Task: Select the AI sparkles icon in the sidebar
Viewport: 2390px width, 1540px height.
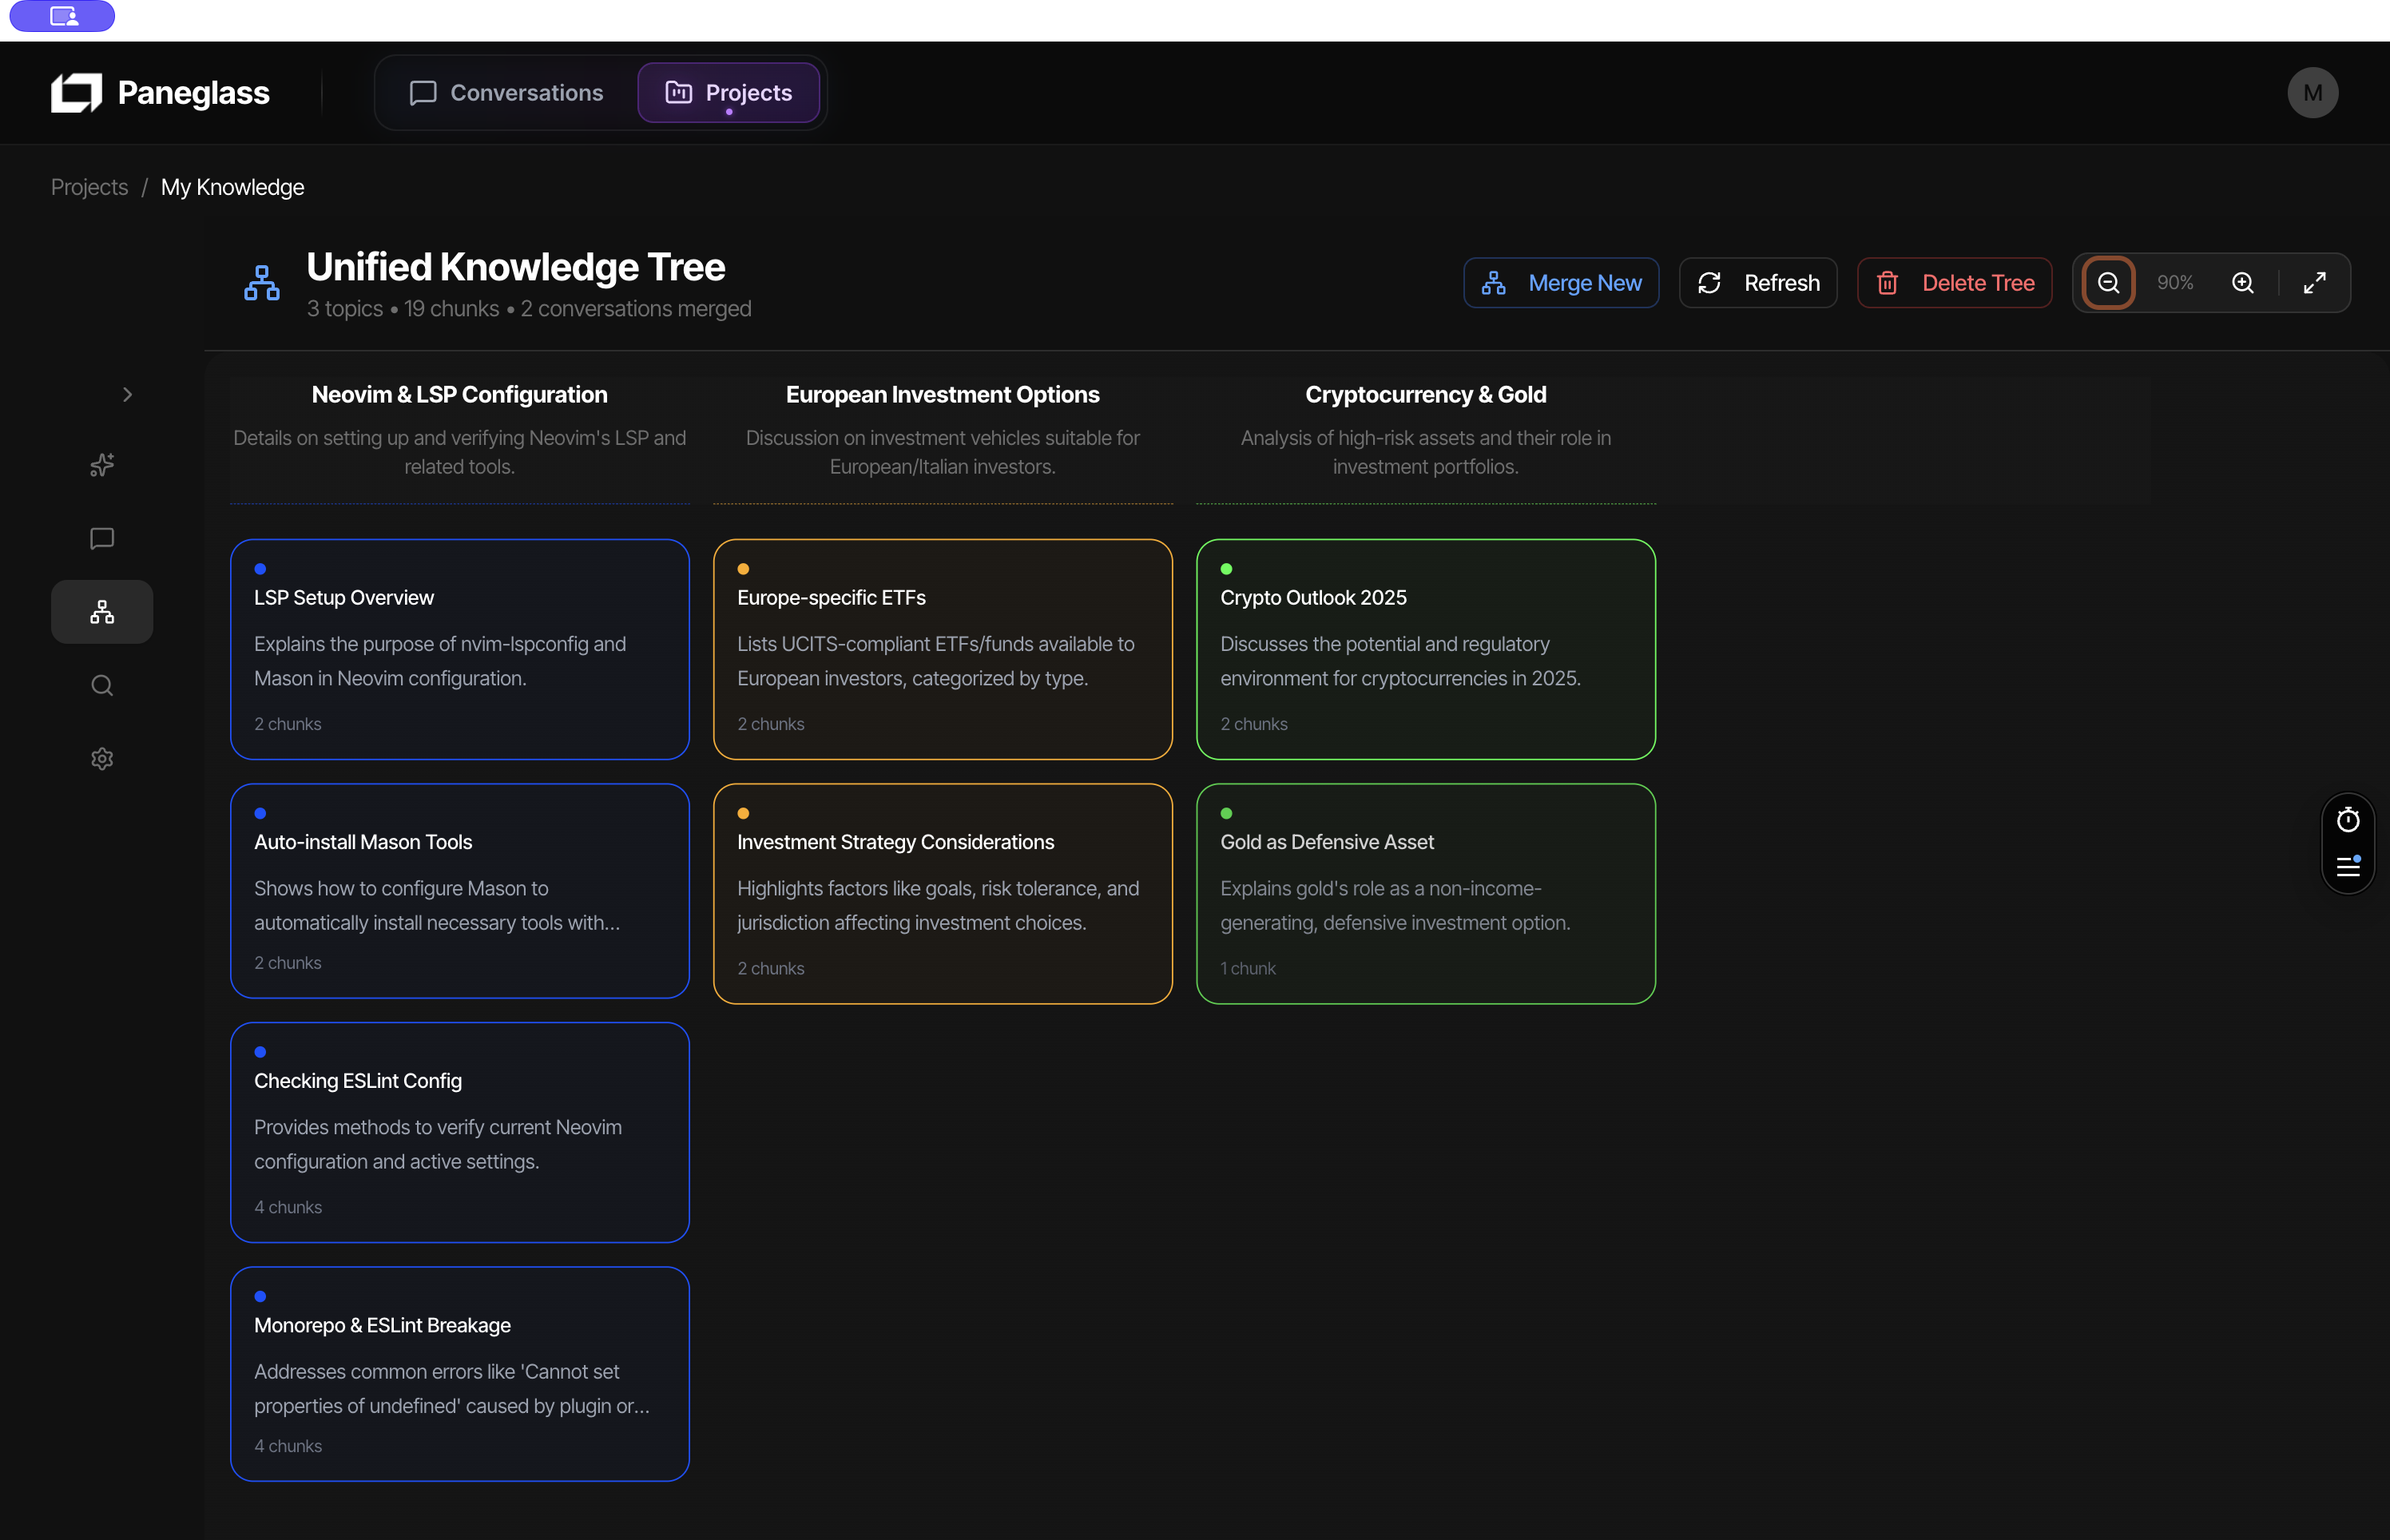Action: (101, 465)
